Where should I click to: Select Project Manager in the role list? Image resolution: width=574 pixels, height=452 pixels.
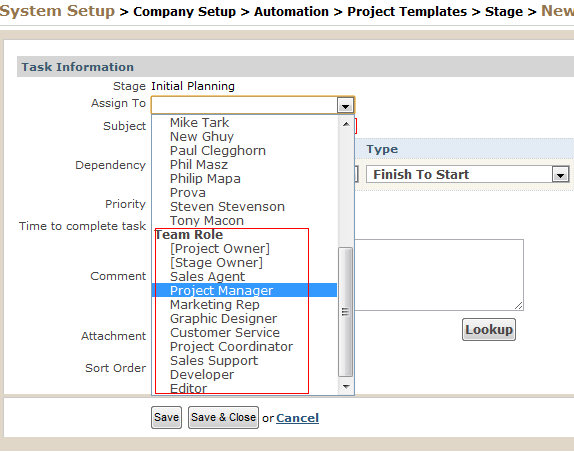tap(245, 291)
